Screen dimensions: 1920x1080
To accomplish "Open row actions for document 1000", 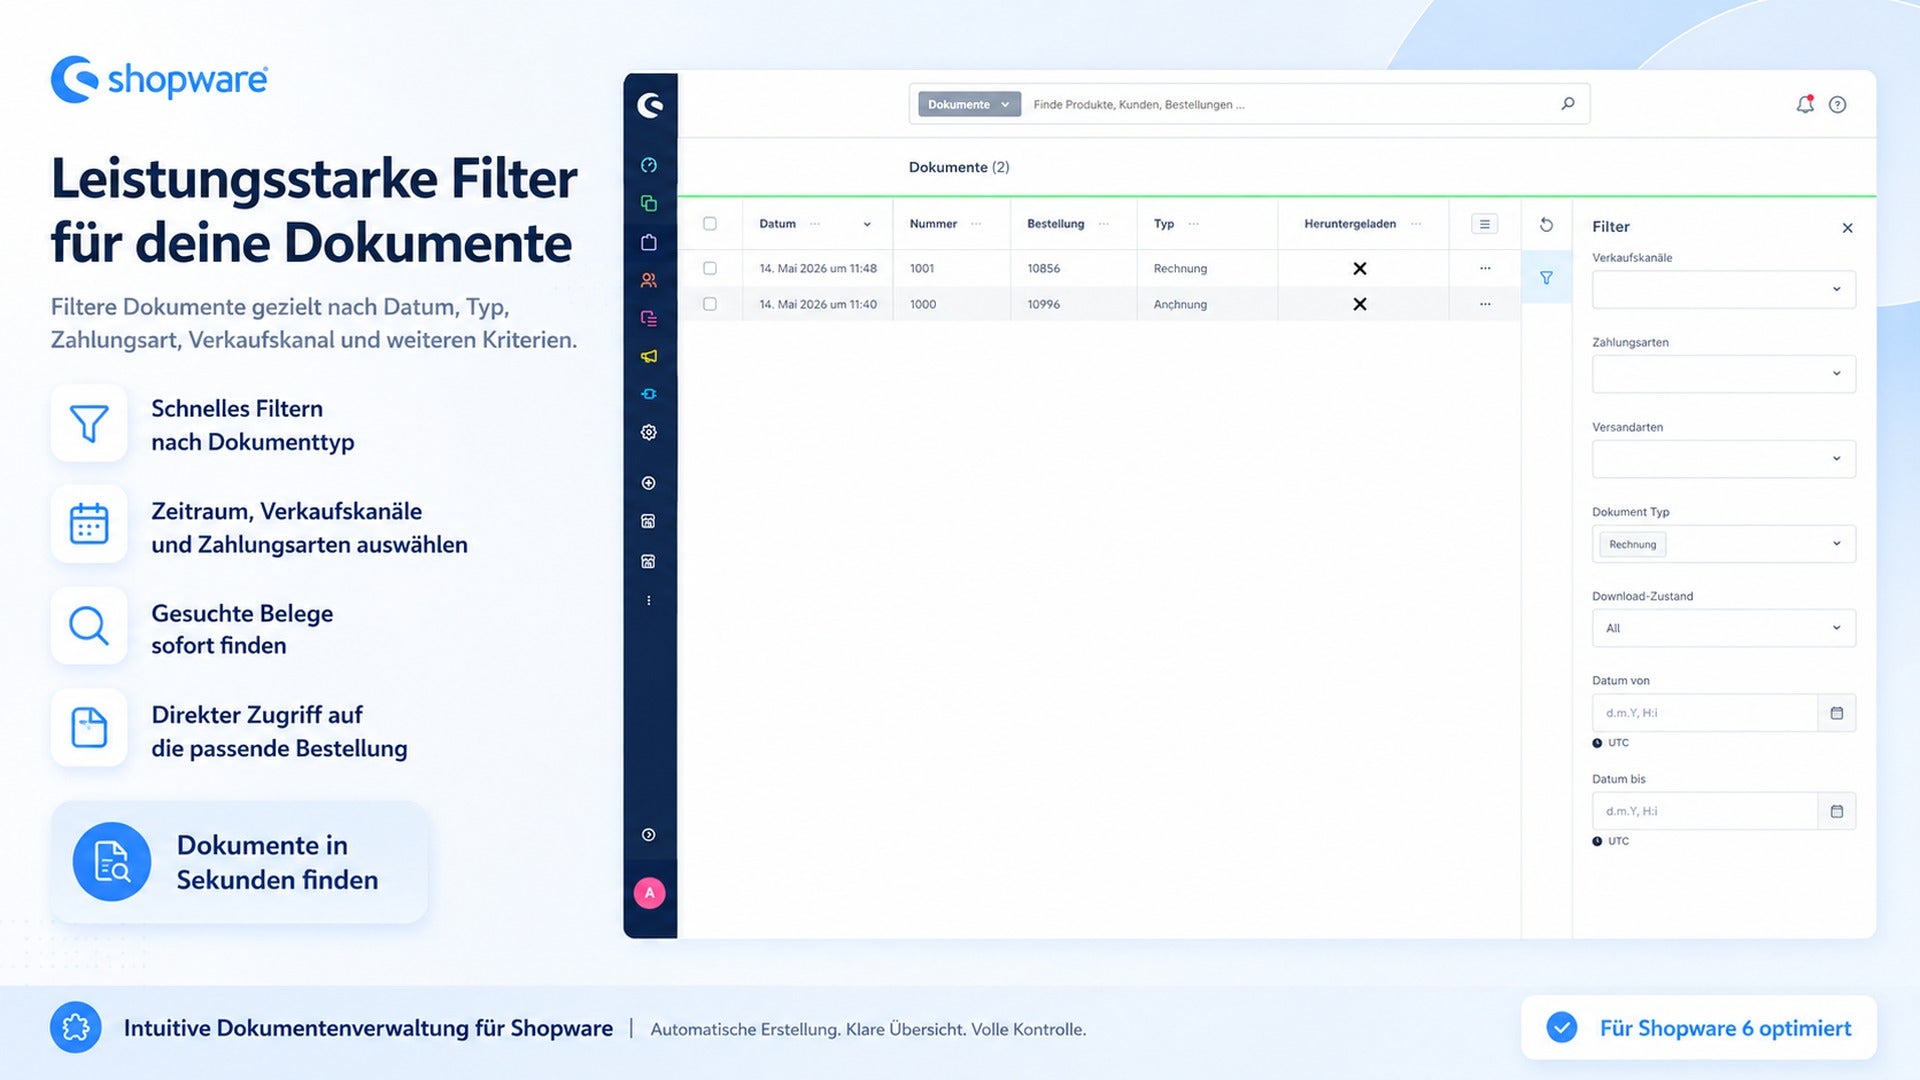I will click(x=1485, y=304).
